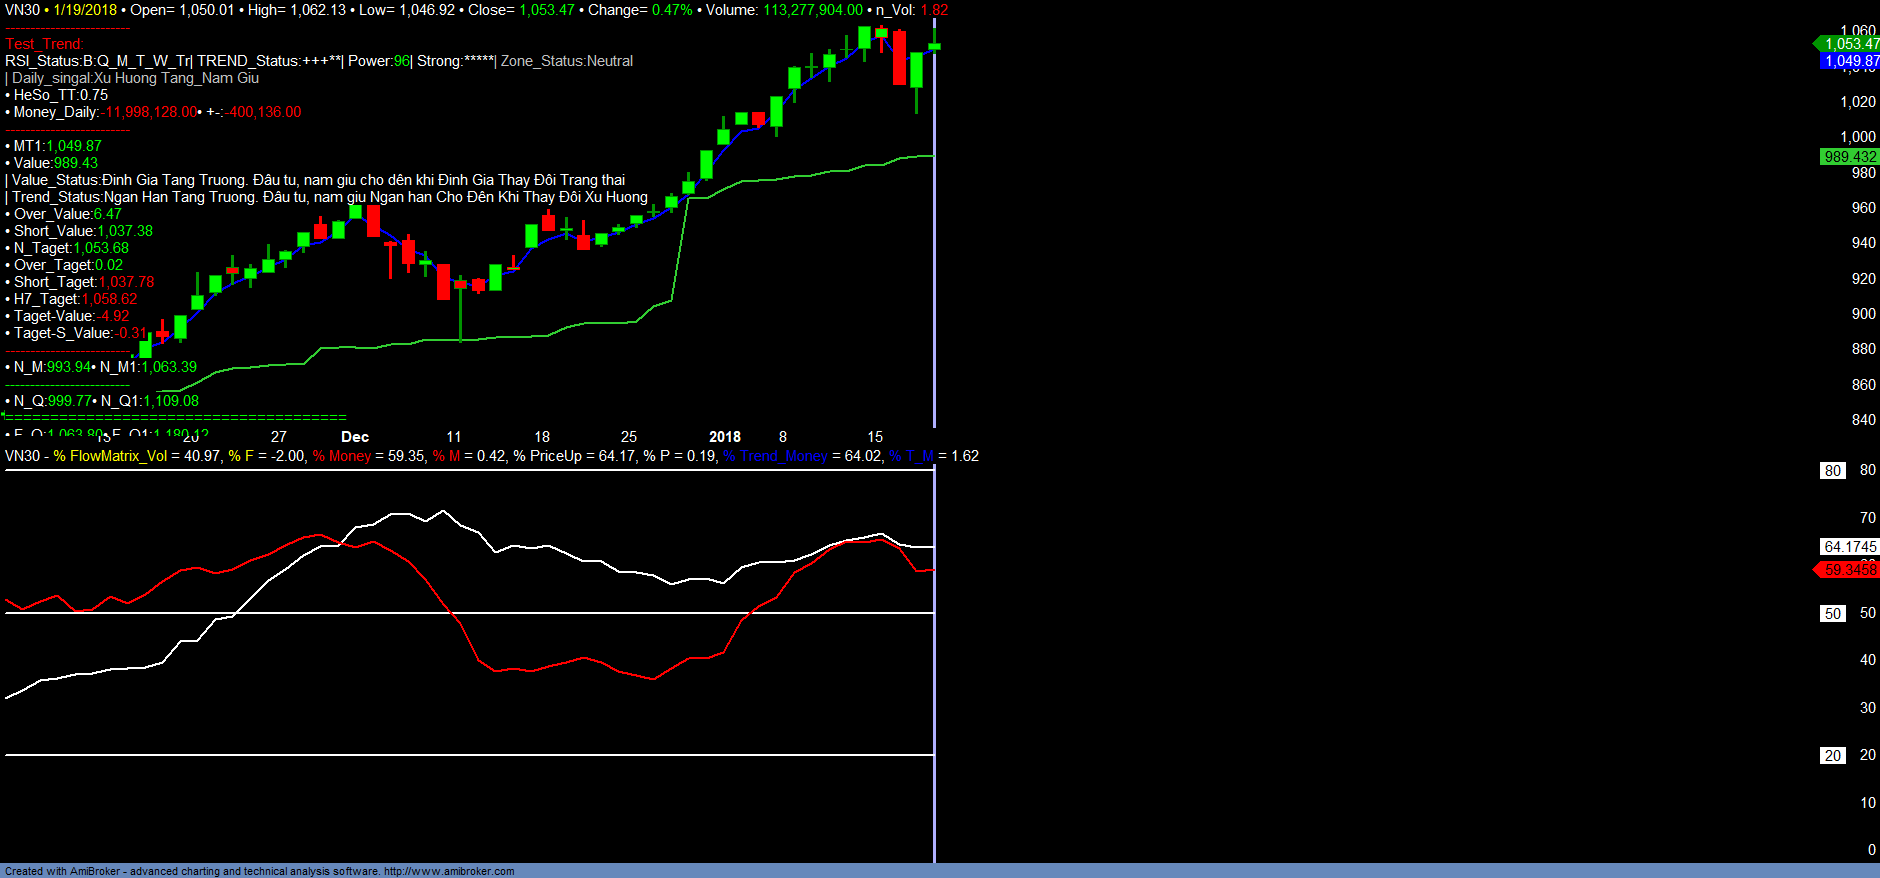Select the boxed 80 level label
The width and height of the screenshot is (1880, 878).
[x=1832, y=471]
